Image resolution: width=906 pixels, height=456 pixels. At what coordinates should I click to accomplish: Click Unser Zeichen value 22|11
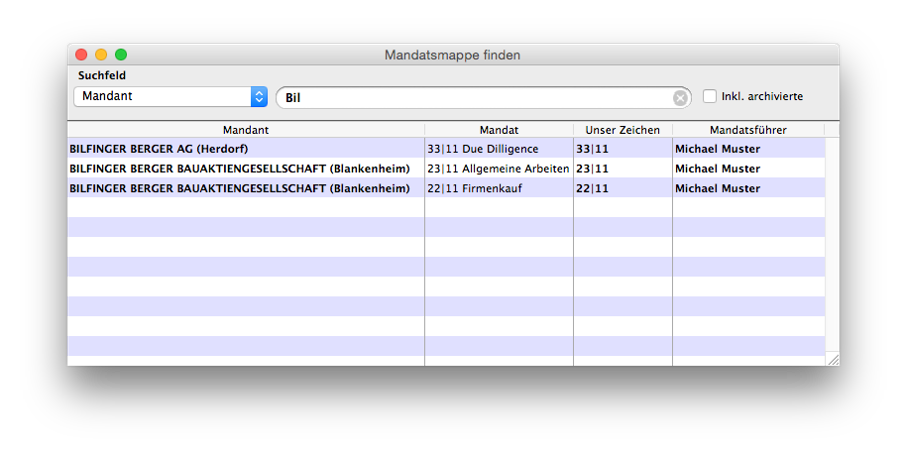(592, 188)
